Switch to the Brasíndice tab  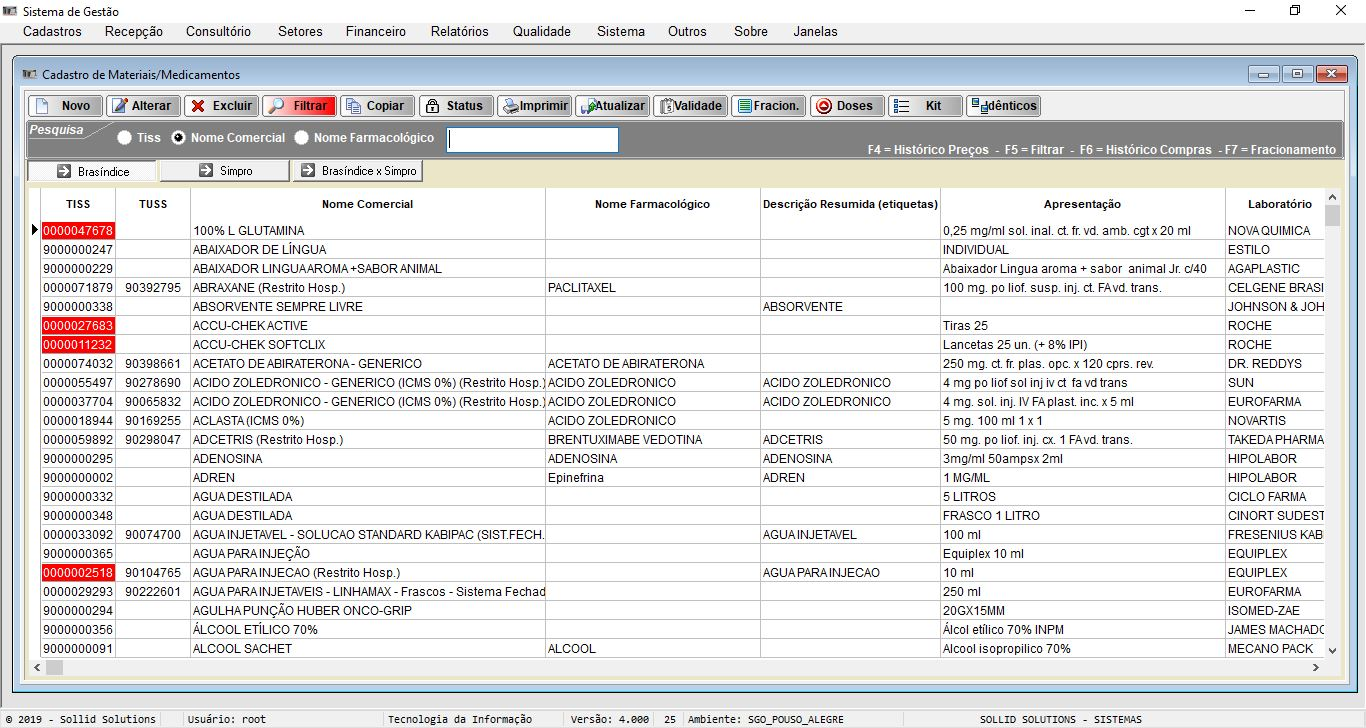pyautogui.click(x=93, y=171)
